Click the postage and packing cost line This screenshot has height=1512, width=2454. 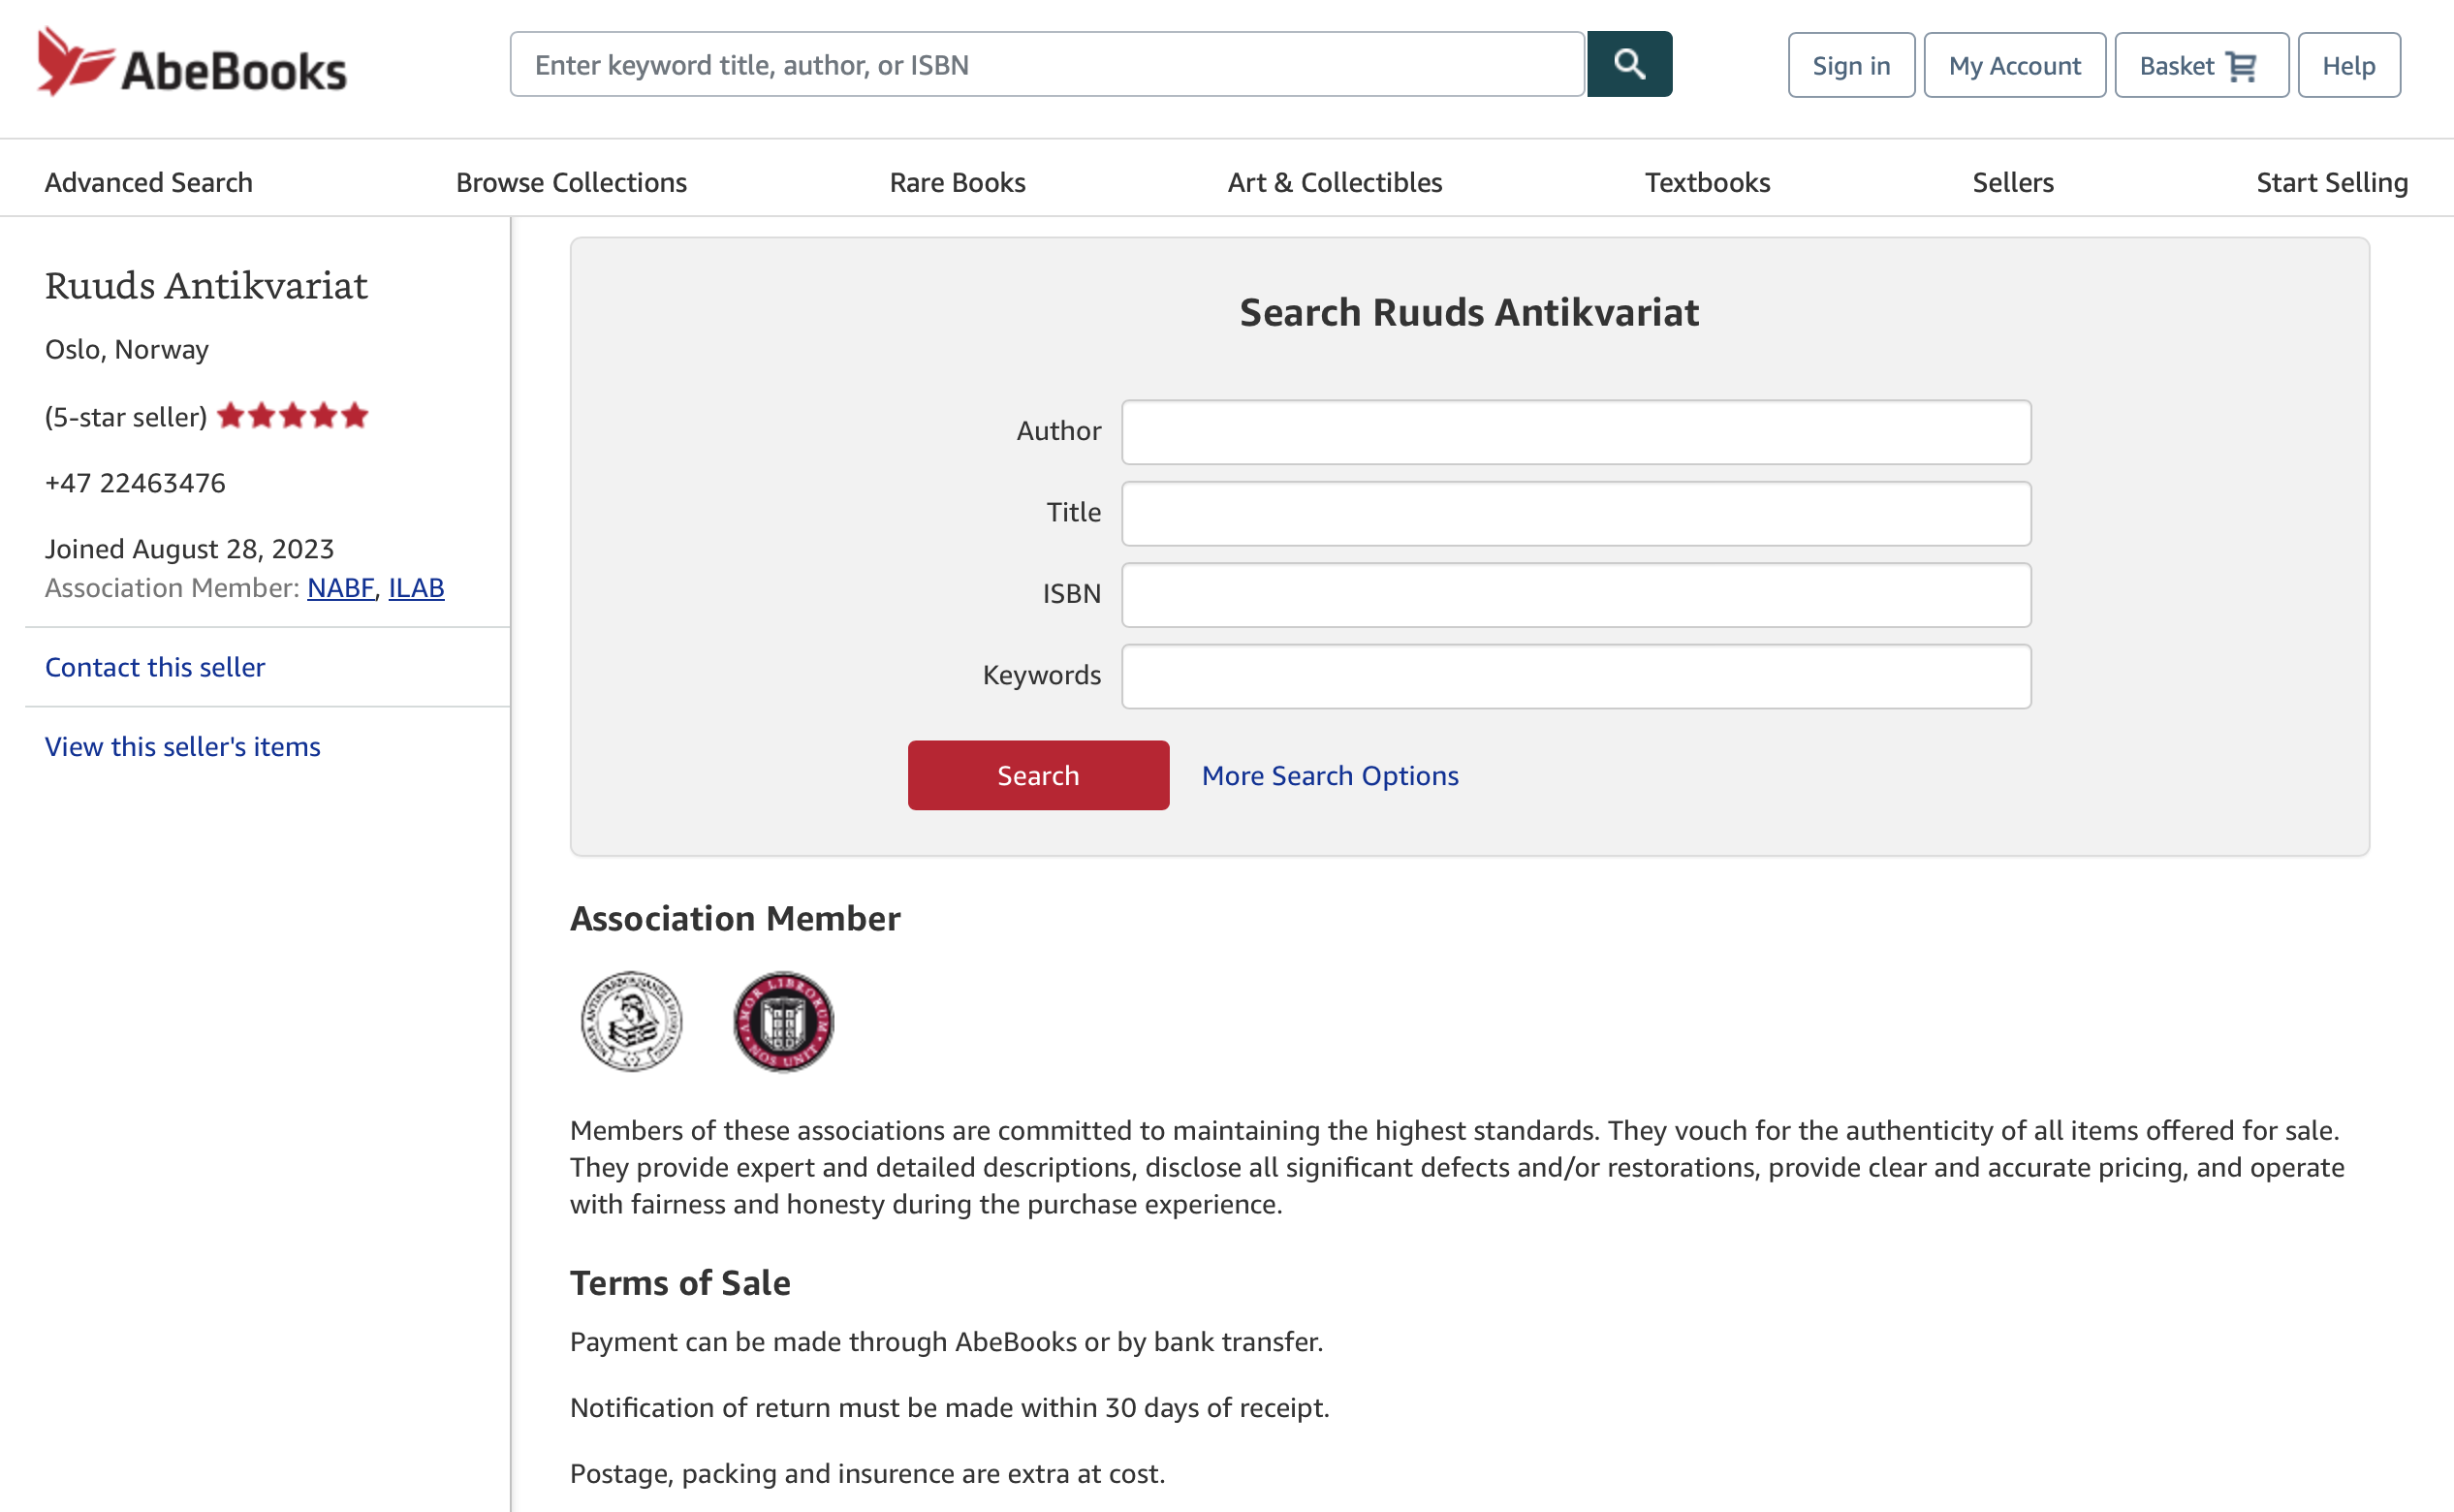(867, 1473)
